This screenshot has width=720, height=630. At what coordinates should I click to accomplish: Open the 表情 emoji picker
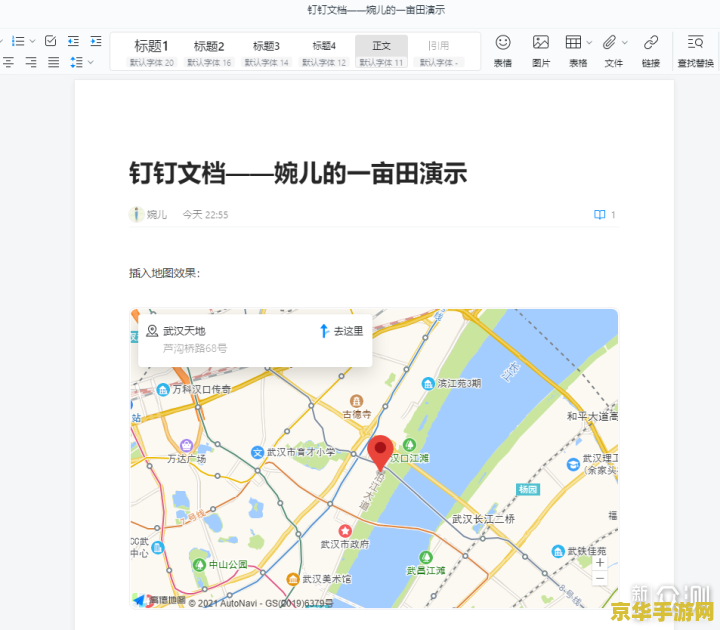click(503, 51)
